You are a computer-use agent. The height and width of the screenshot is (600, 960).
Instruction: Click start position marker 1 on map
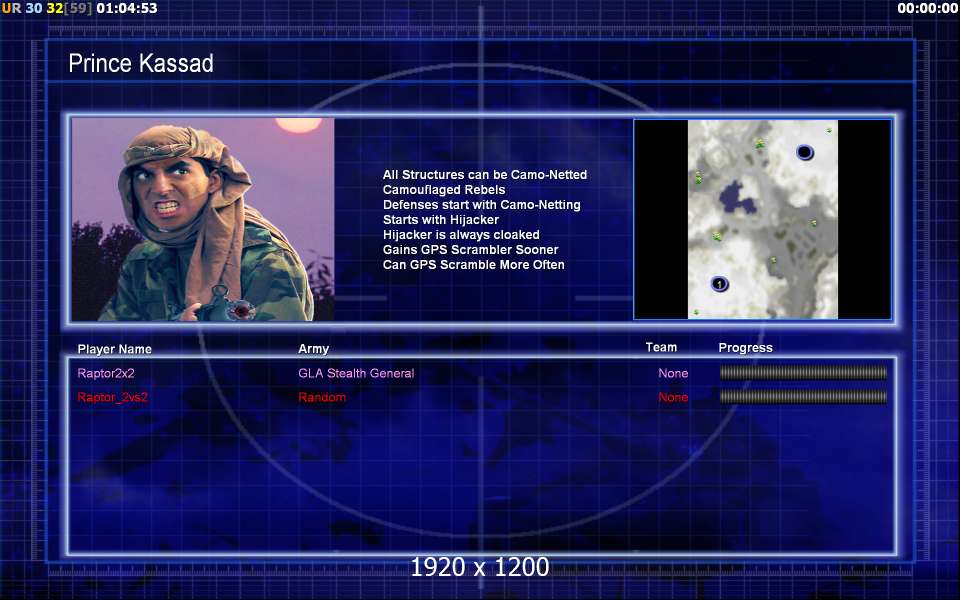click(719, 284)
